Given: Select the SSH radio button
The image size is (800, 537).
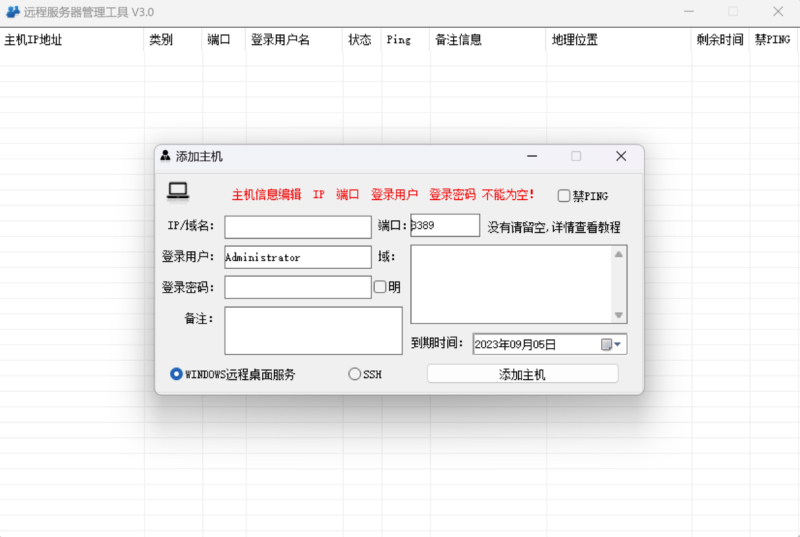Looking at the screenshot, I should (x=354, y=374).
